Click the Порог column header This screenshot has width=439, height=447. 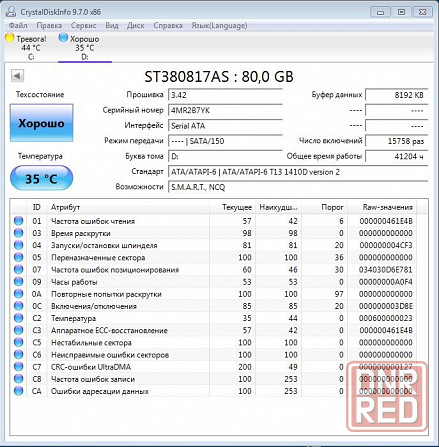[x=324, y=207]
